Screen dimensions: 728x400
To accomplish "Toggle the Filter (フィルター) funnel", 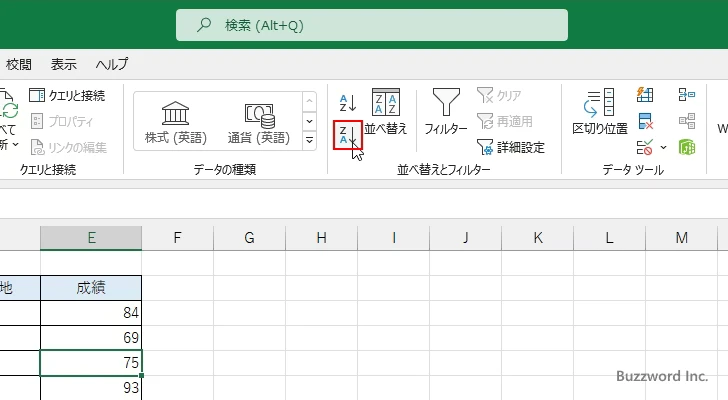I will 446,112.
